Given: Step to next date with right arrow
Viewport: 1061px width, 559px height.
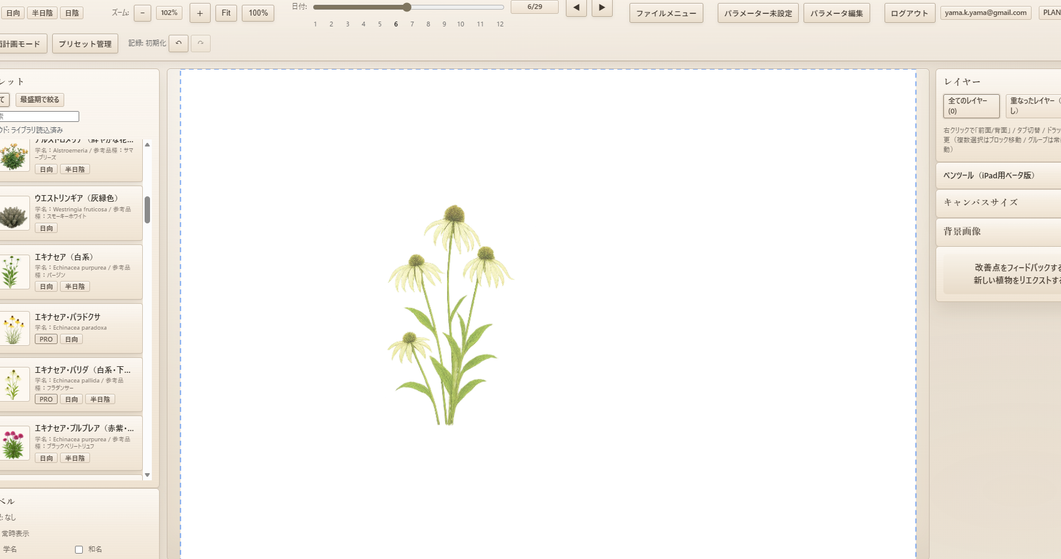Looking at the screenshot, I should tap(602, 7).
